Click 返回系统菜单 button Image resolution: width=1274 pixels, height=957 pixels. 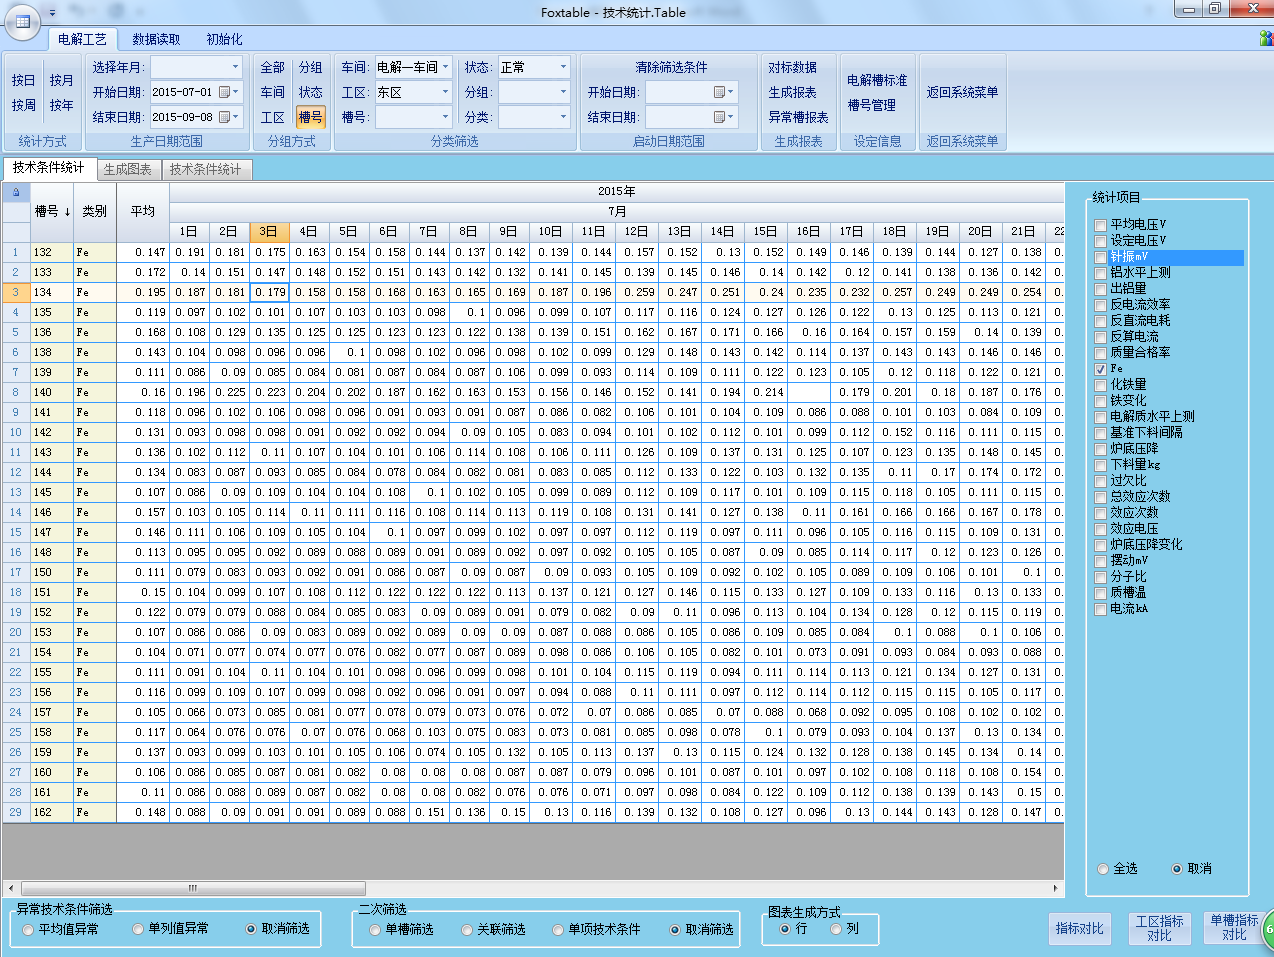click(x=962, y=92)
